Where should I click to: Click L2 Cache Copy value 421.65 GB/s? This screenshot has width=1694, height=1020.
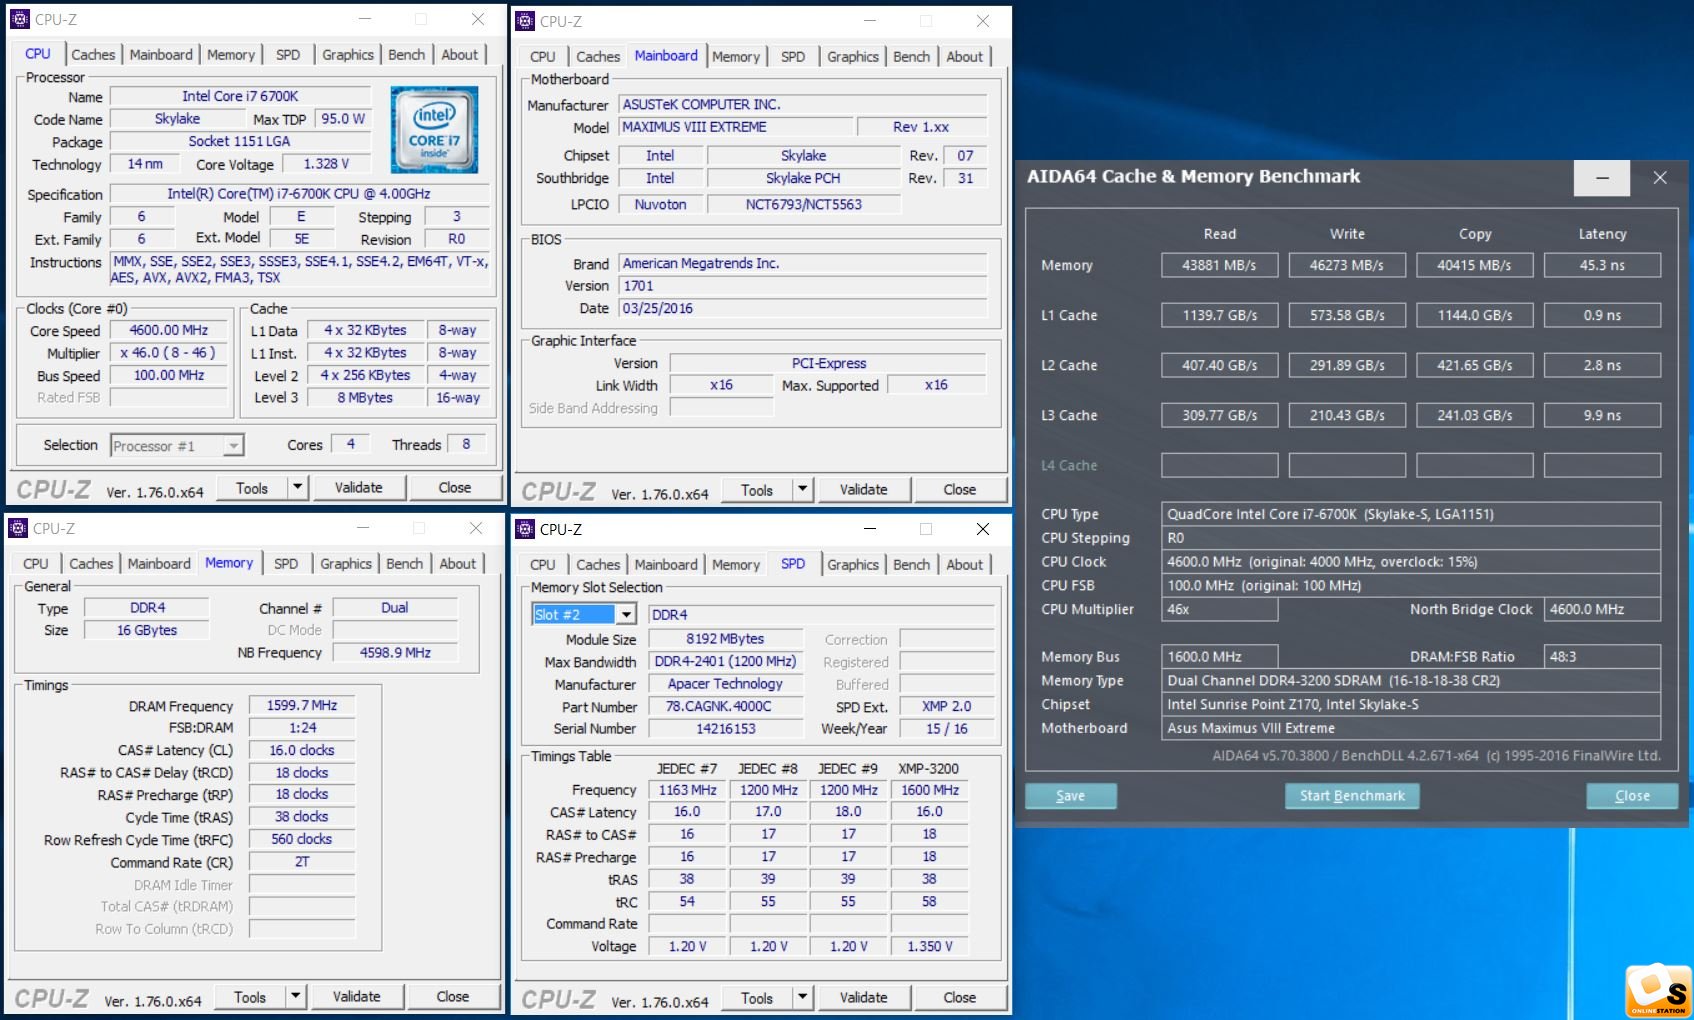(1475, 365)
